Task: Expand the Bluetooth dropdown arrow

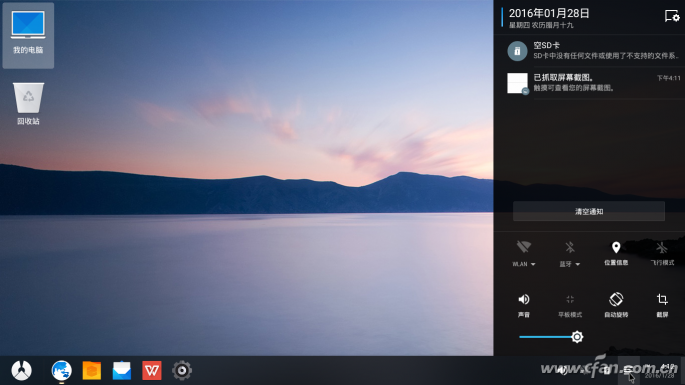Action: pos(578,264)
